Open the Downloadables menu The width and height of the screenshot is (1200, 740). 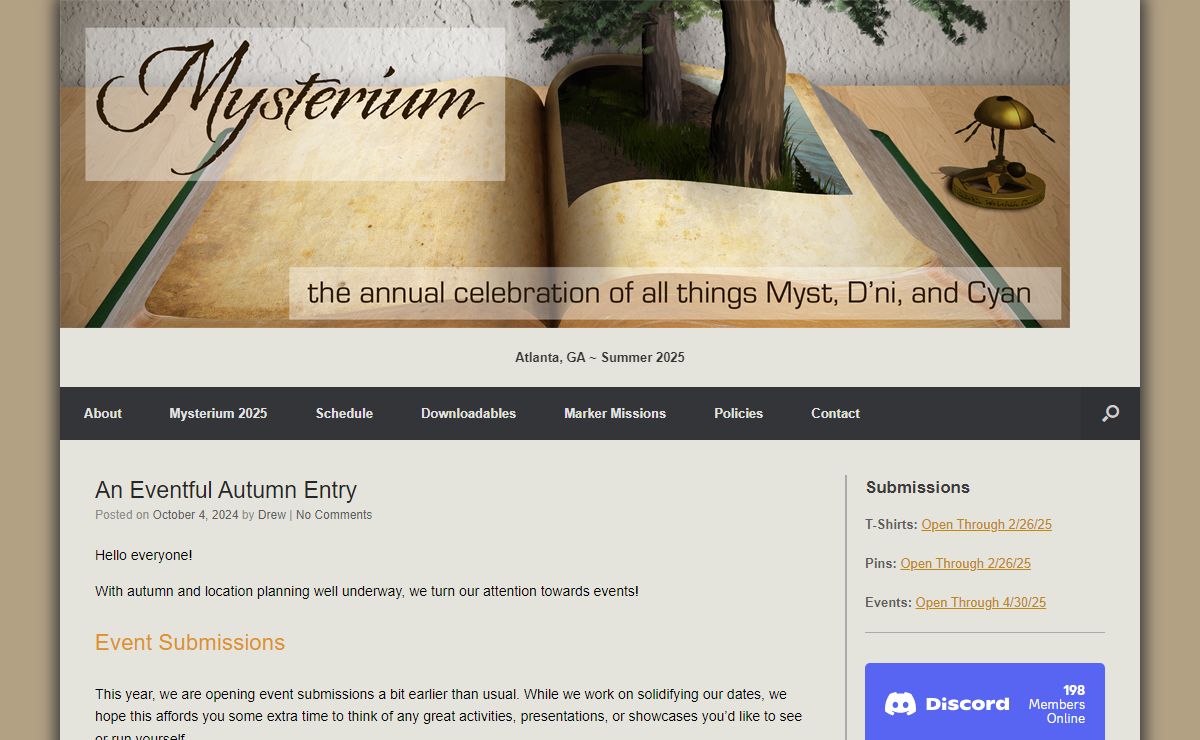[x=468, y=413]
